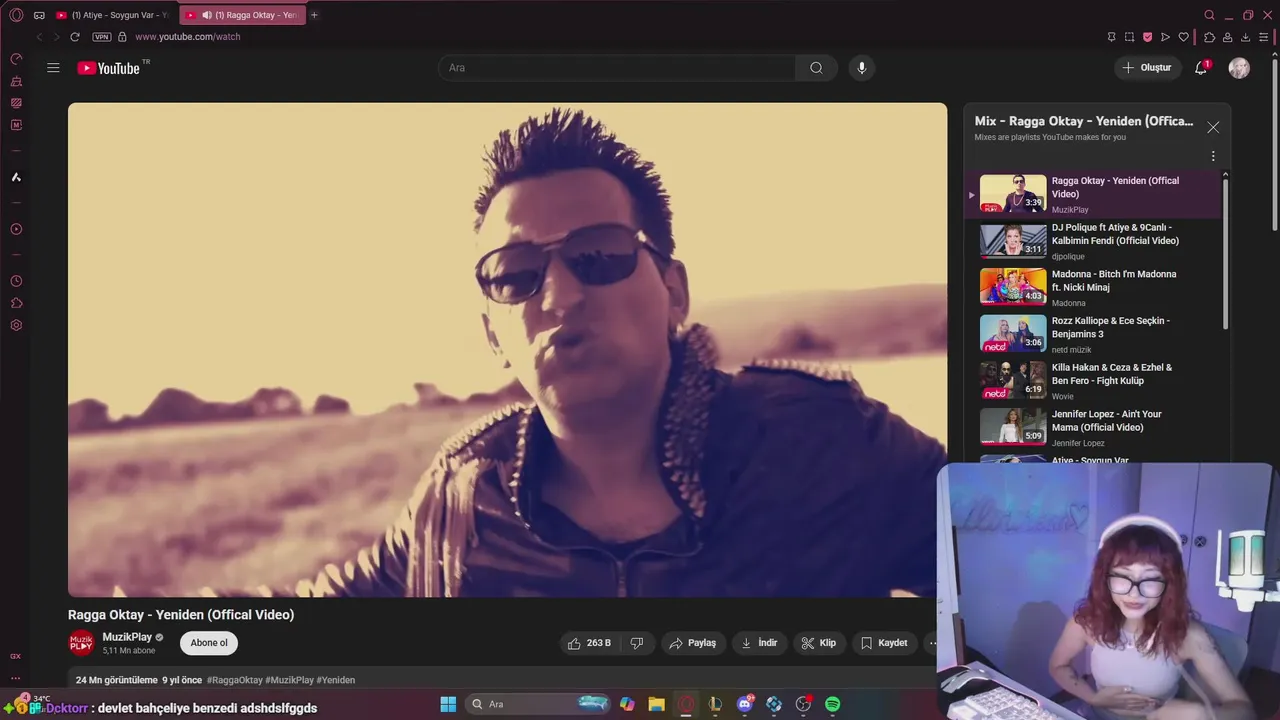Play Ragga Oktay - Yeniden in the Mix list
Image resolution: width=1280 pixels, height=720 pixels.
[1094, 194]
